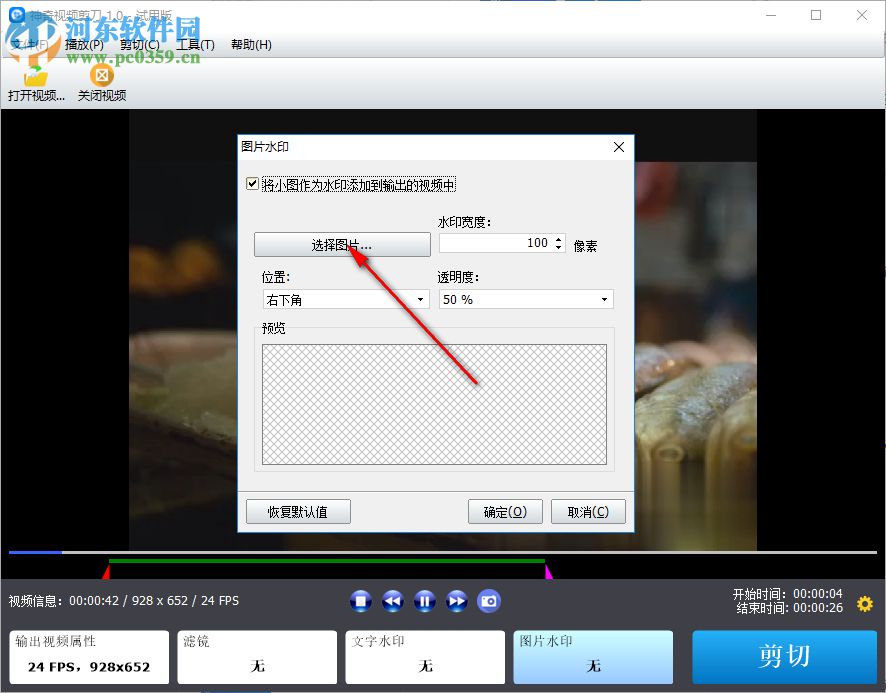Screen dimensions: 886x693
Task: Take a snapshot with the camera icon
Action: coord(489,601)
